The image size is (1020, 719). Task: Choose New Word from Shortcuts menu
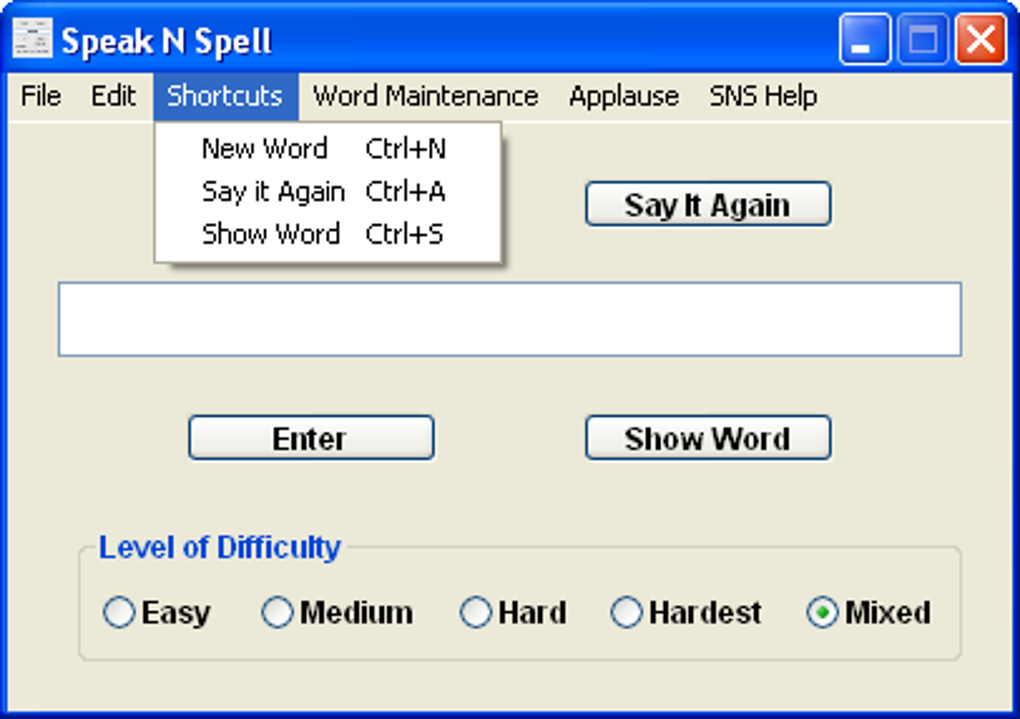[x=327, y=149]
